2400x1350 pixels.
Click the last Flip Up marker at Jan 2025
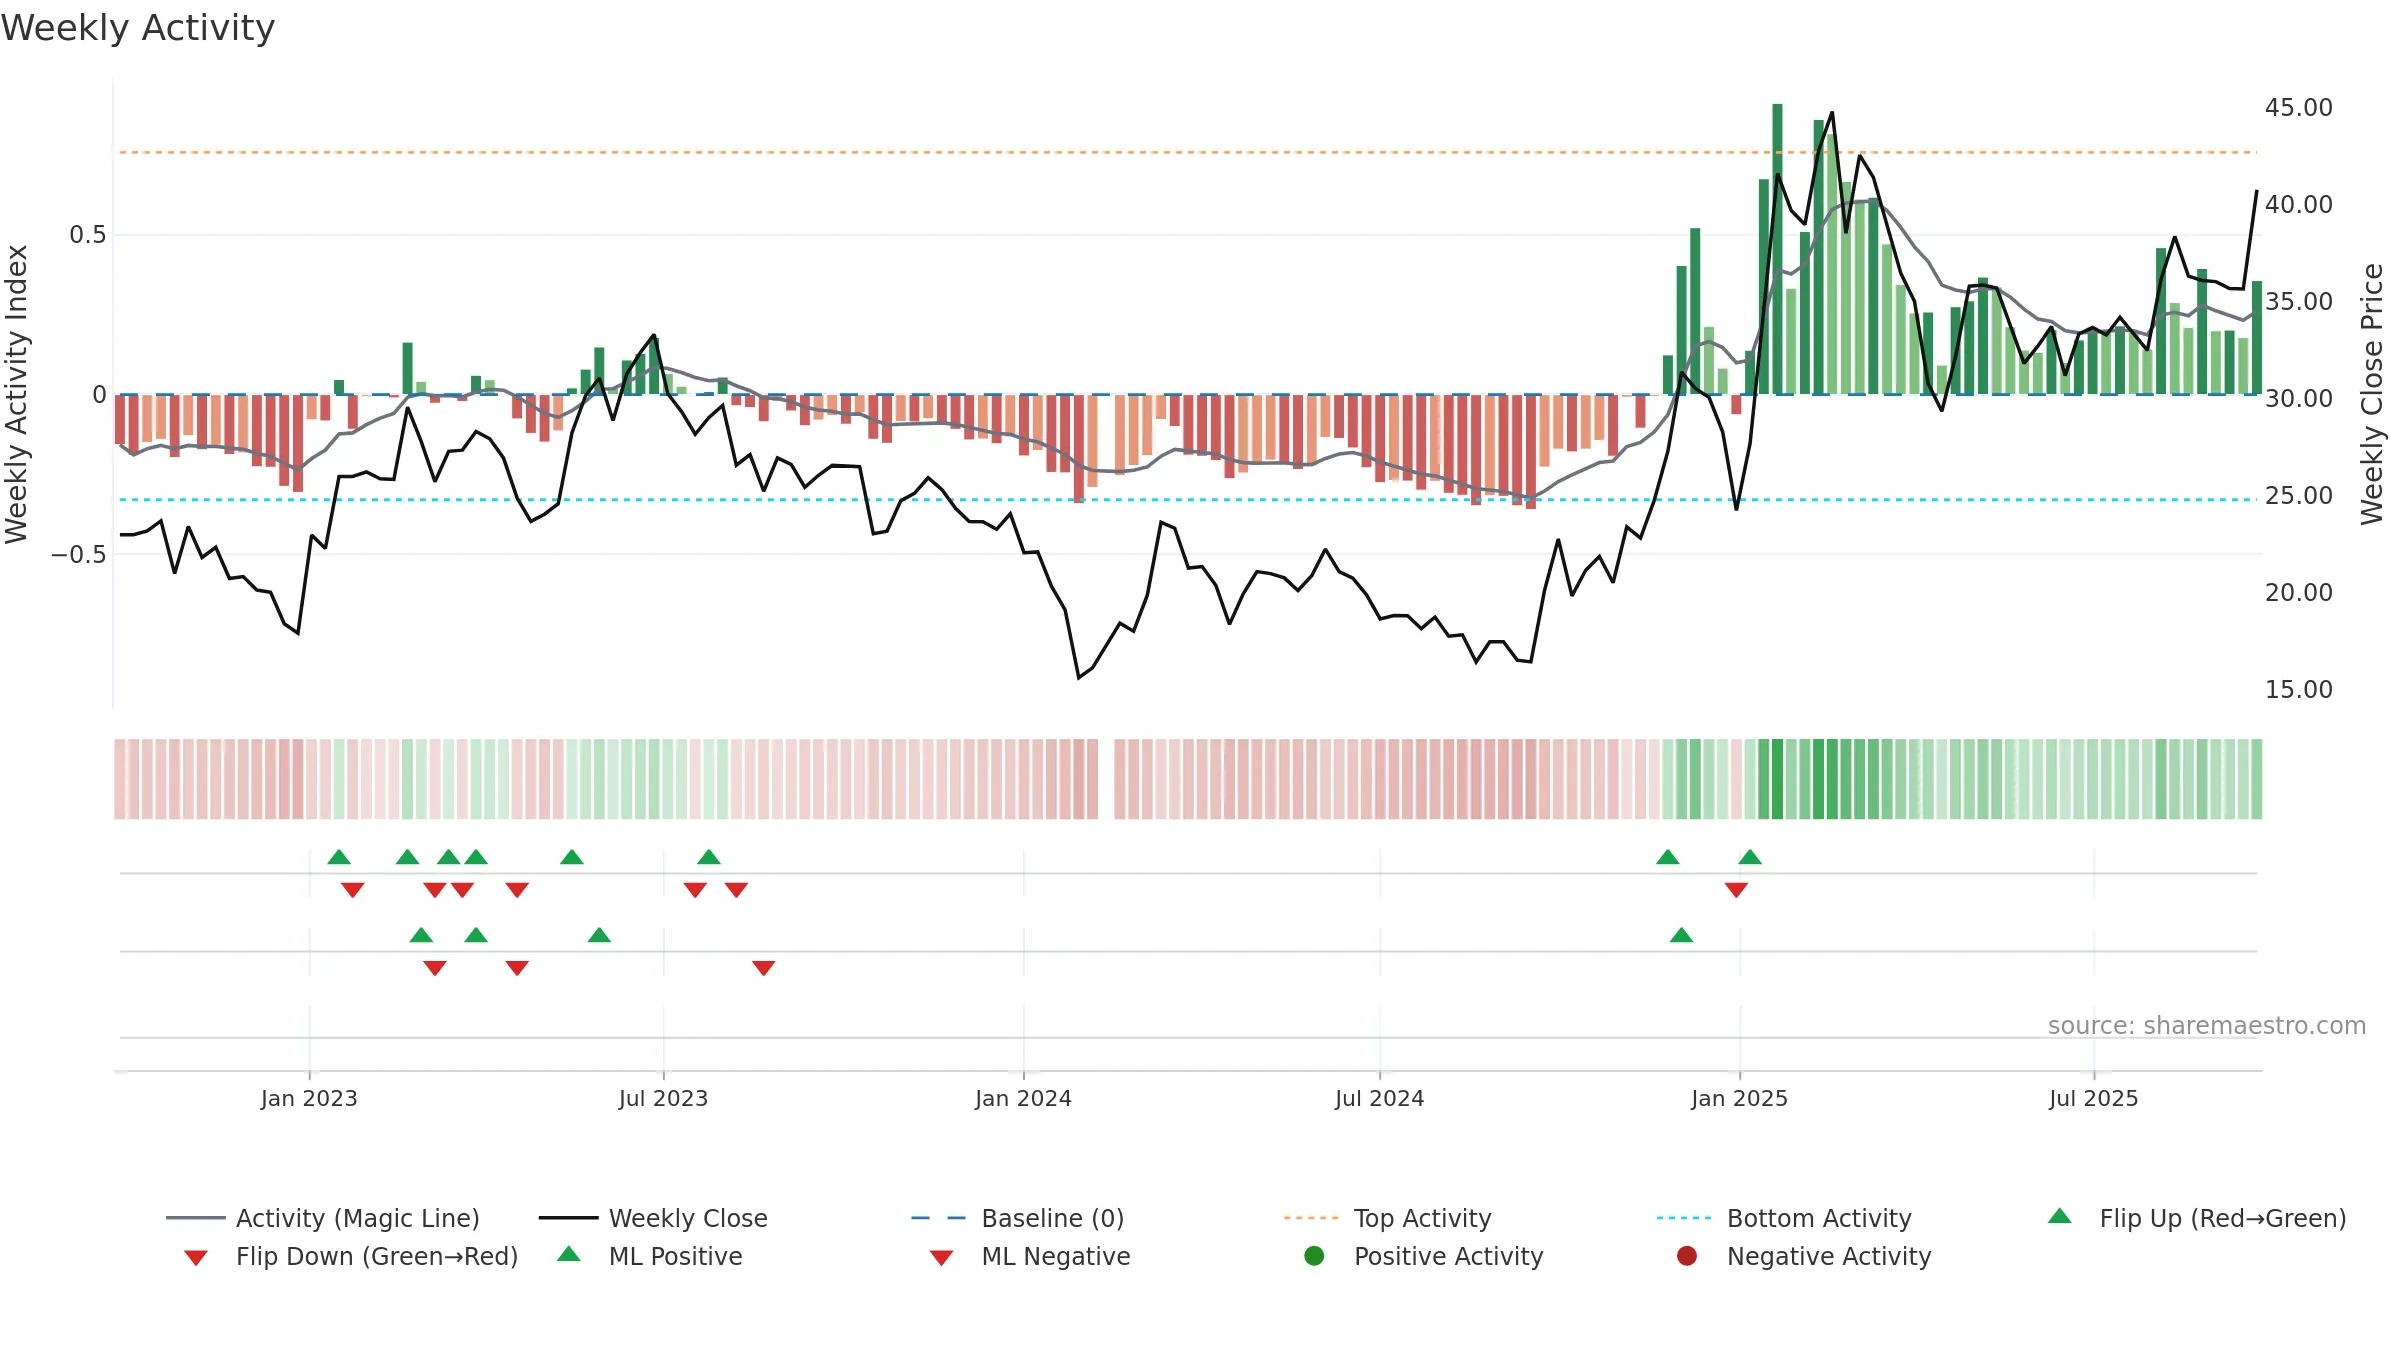[1750, 857]
